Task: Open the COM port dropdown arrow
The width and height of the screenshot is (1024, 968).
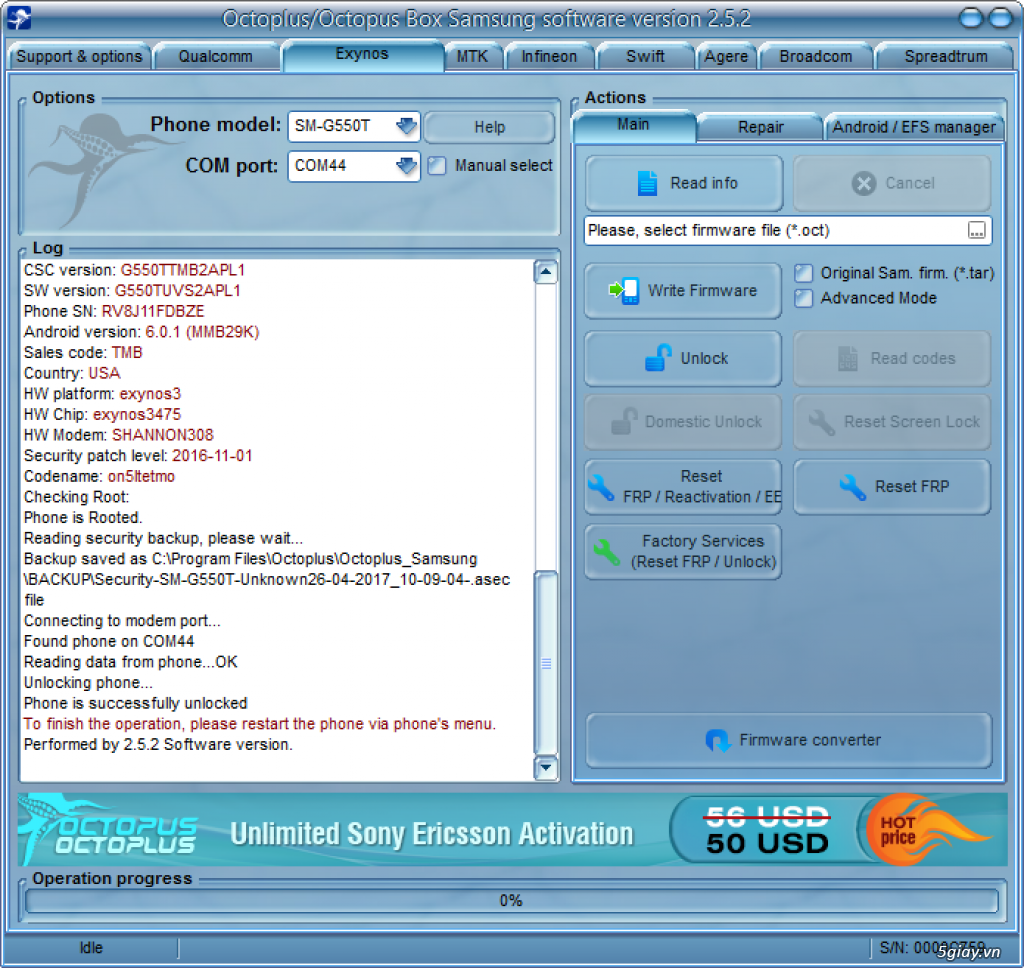Action: coord(406,166)
